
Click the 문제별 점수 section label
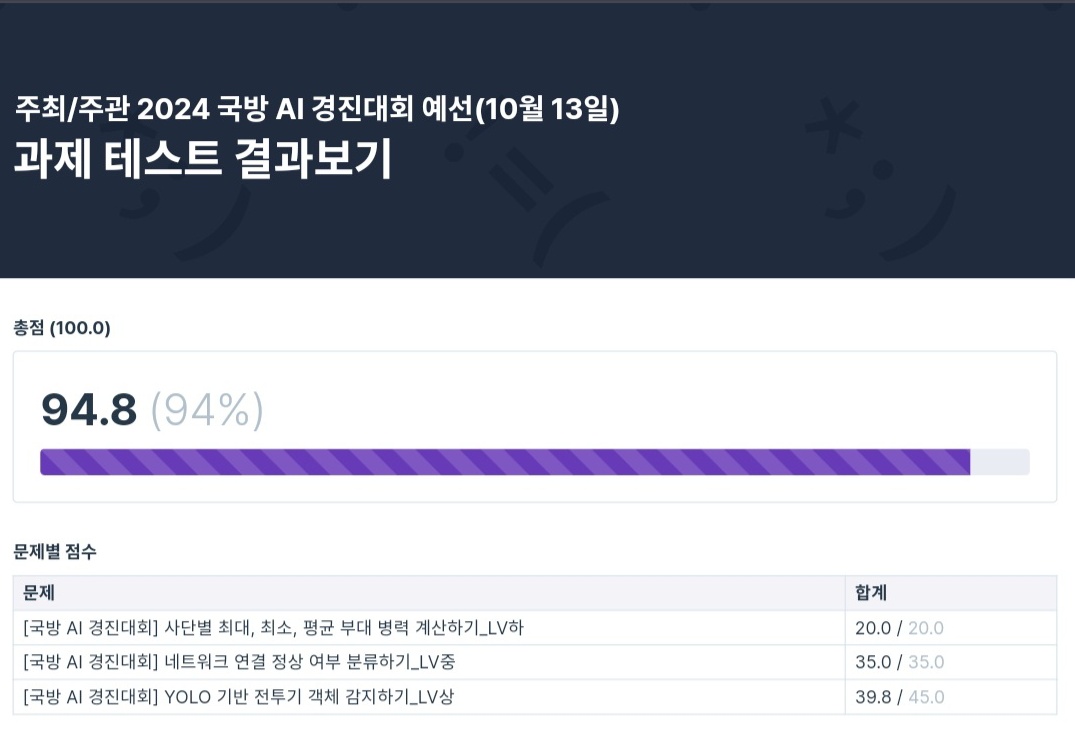(55, 551)
